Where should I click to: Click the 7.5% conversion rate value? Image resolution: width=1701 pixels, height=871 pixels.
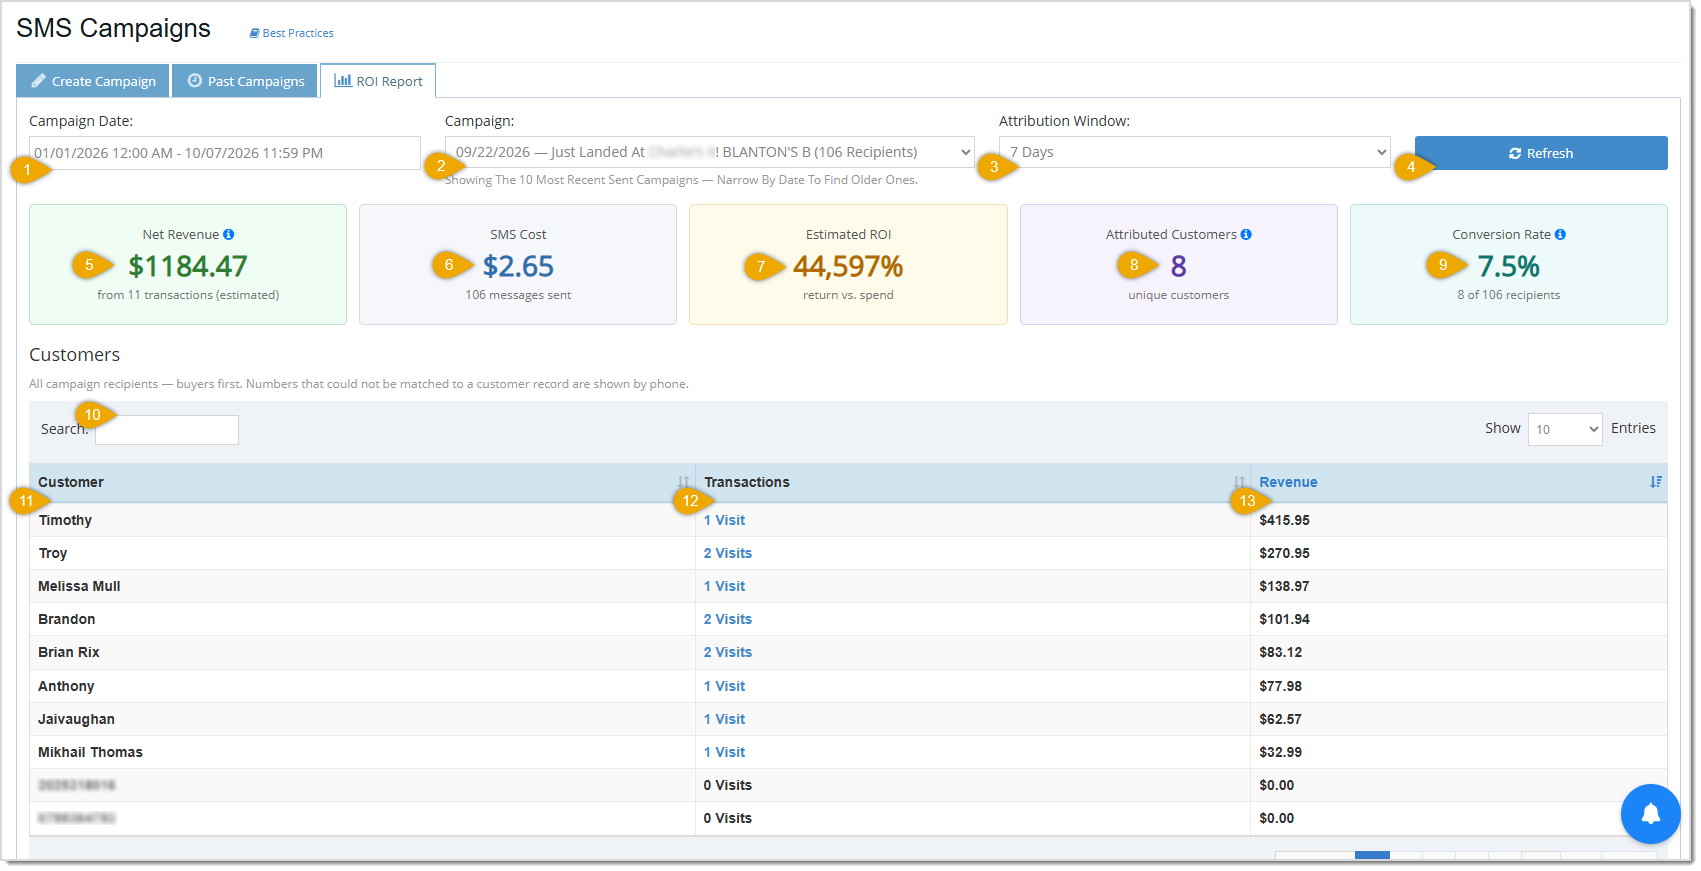click(x=1509, y=266)
